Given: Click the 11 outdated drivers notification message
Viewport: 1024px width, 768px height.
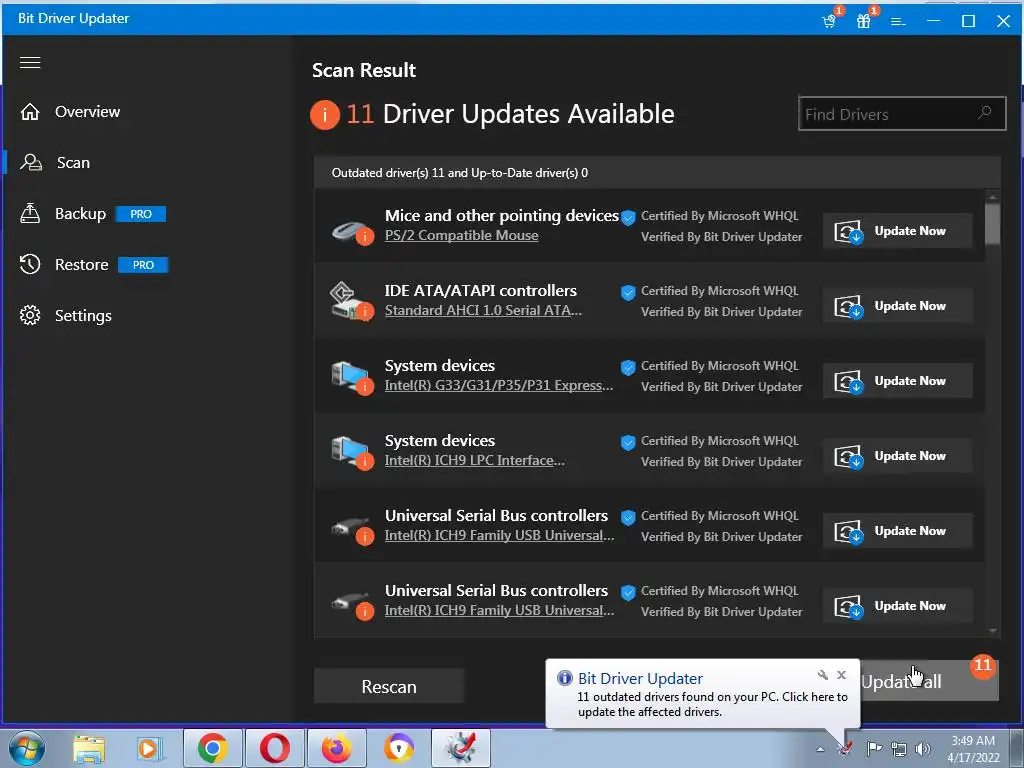Looking at the screenshot, I should point(712,705).
